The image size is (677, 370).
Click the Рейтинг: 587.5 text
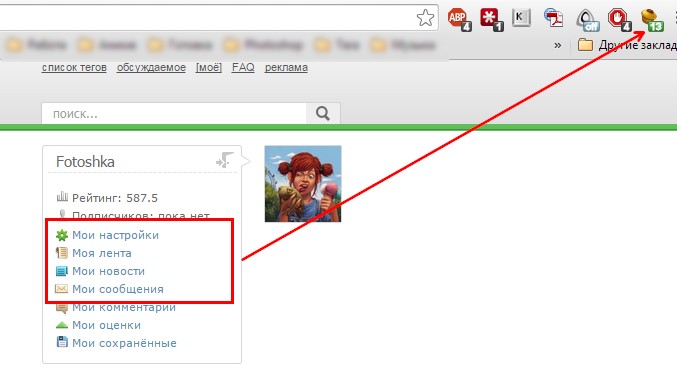point(115,198)
